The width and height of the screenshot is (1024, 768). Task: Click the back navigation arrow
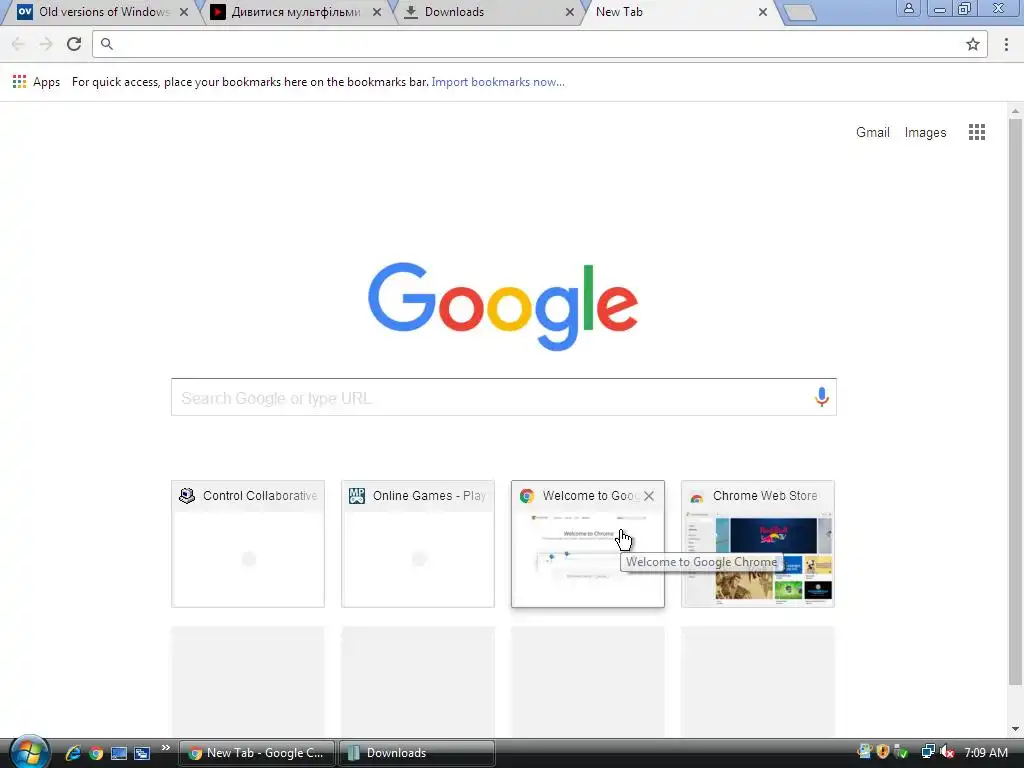pos(18,44)
